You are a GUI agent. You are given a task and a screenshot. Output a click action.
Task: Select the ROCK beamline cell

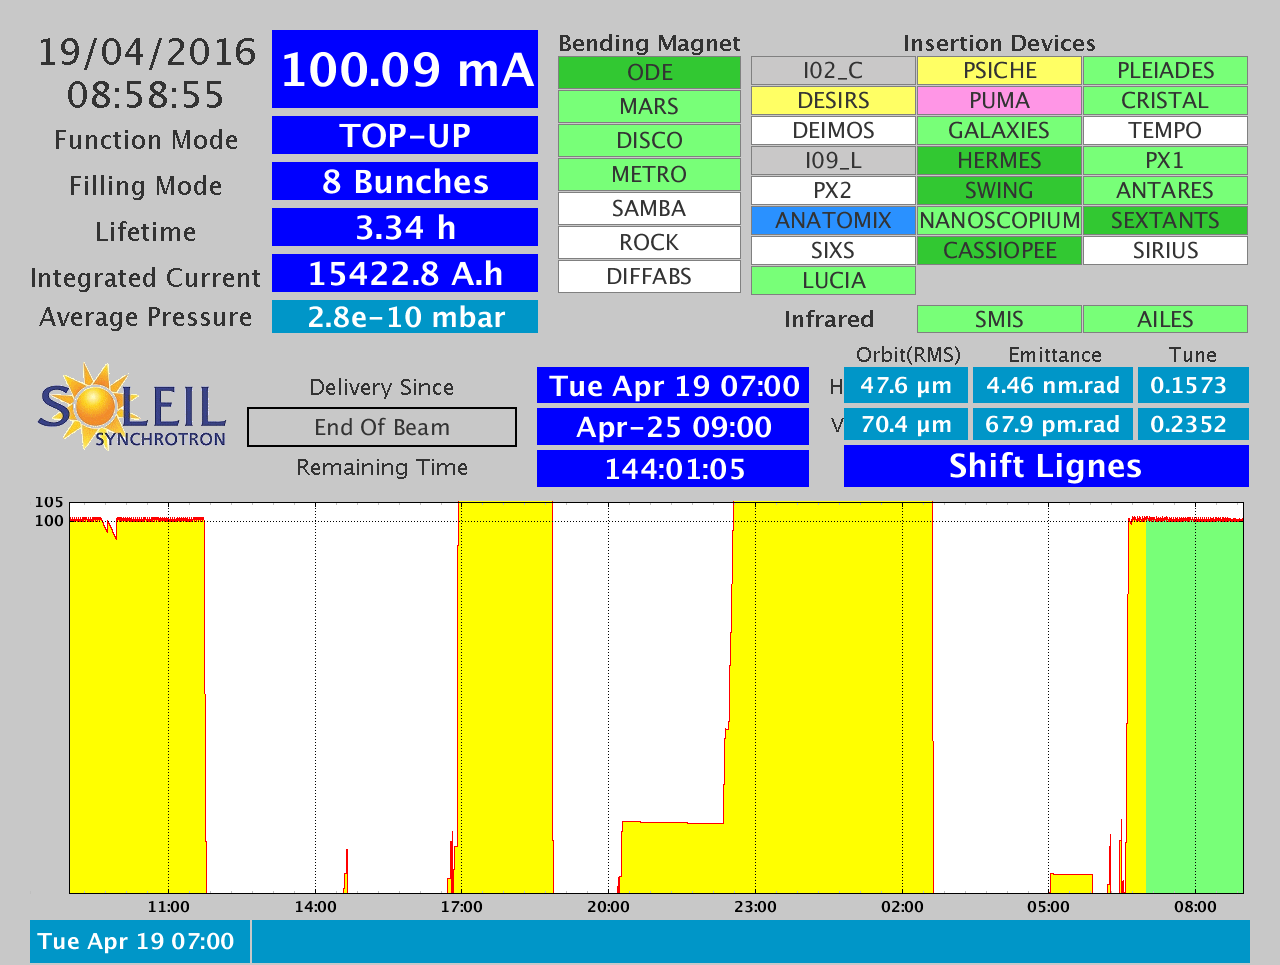649,243
